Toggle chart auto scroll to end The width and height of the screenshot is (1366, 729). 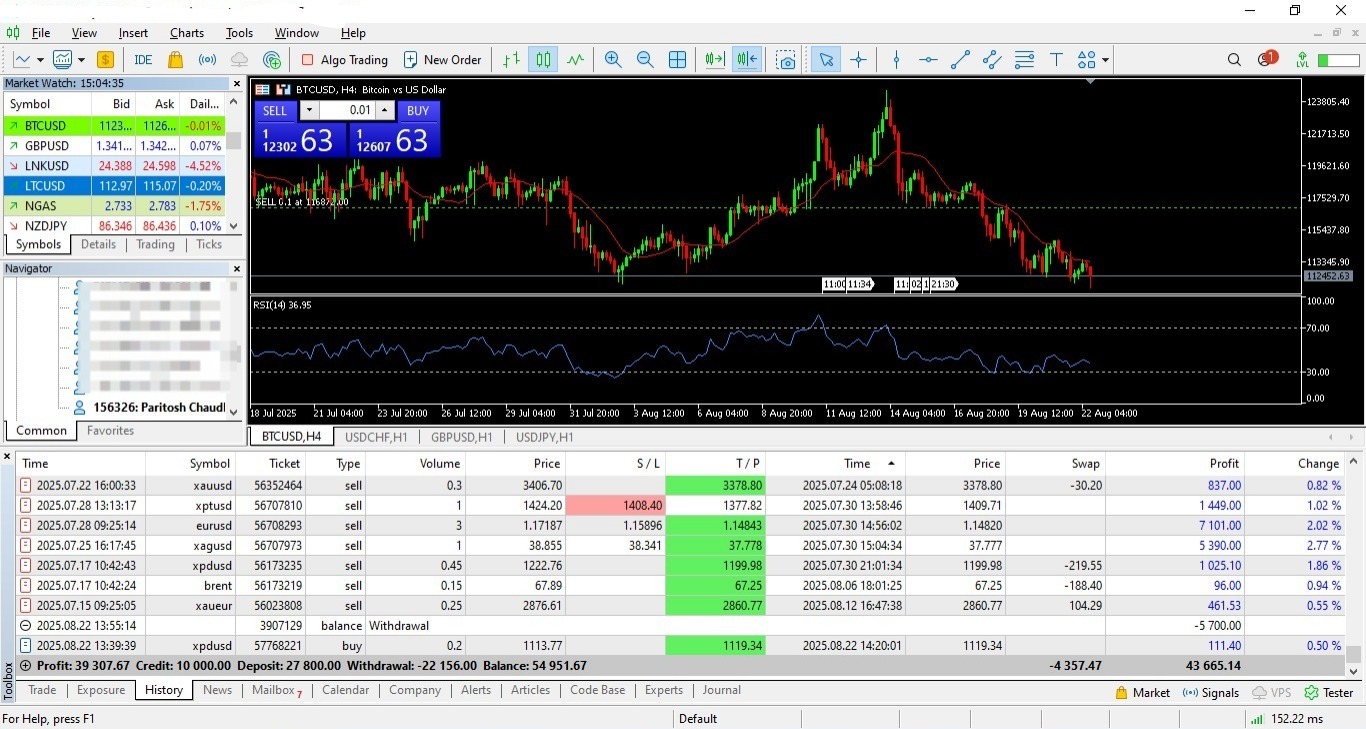click(x=714, y=60)
